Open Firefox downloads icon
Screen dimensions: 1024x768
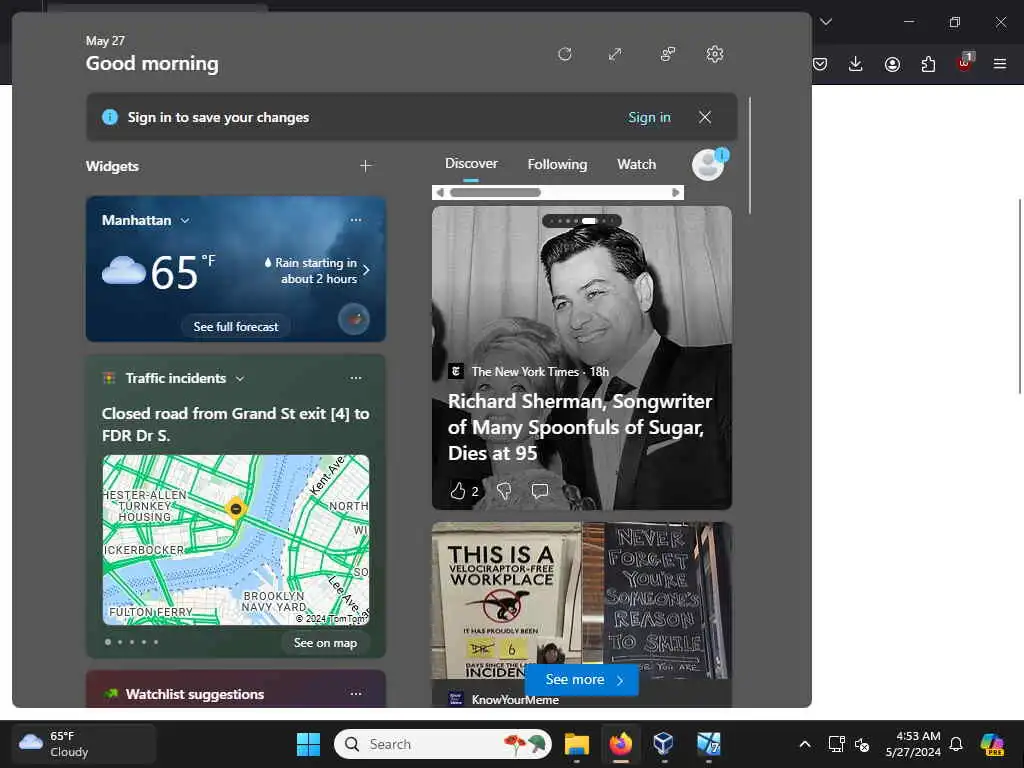click(x=856, y=64)
